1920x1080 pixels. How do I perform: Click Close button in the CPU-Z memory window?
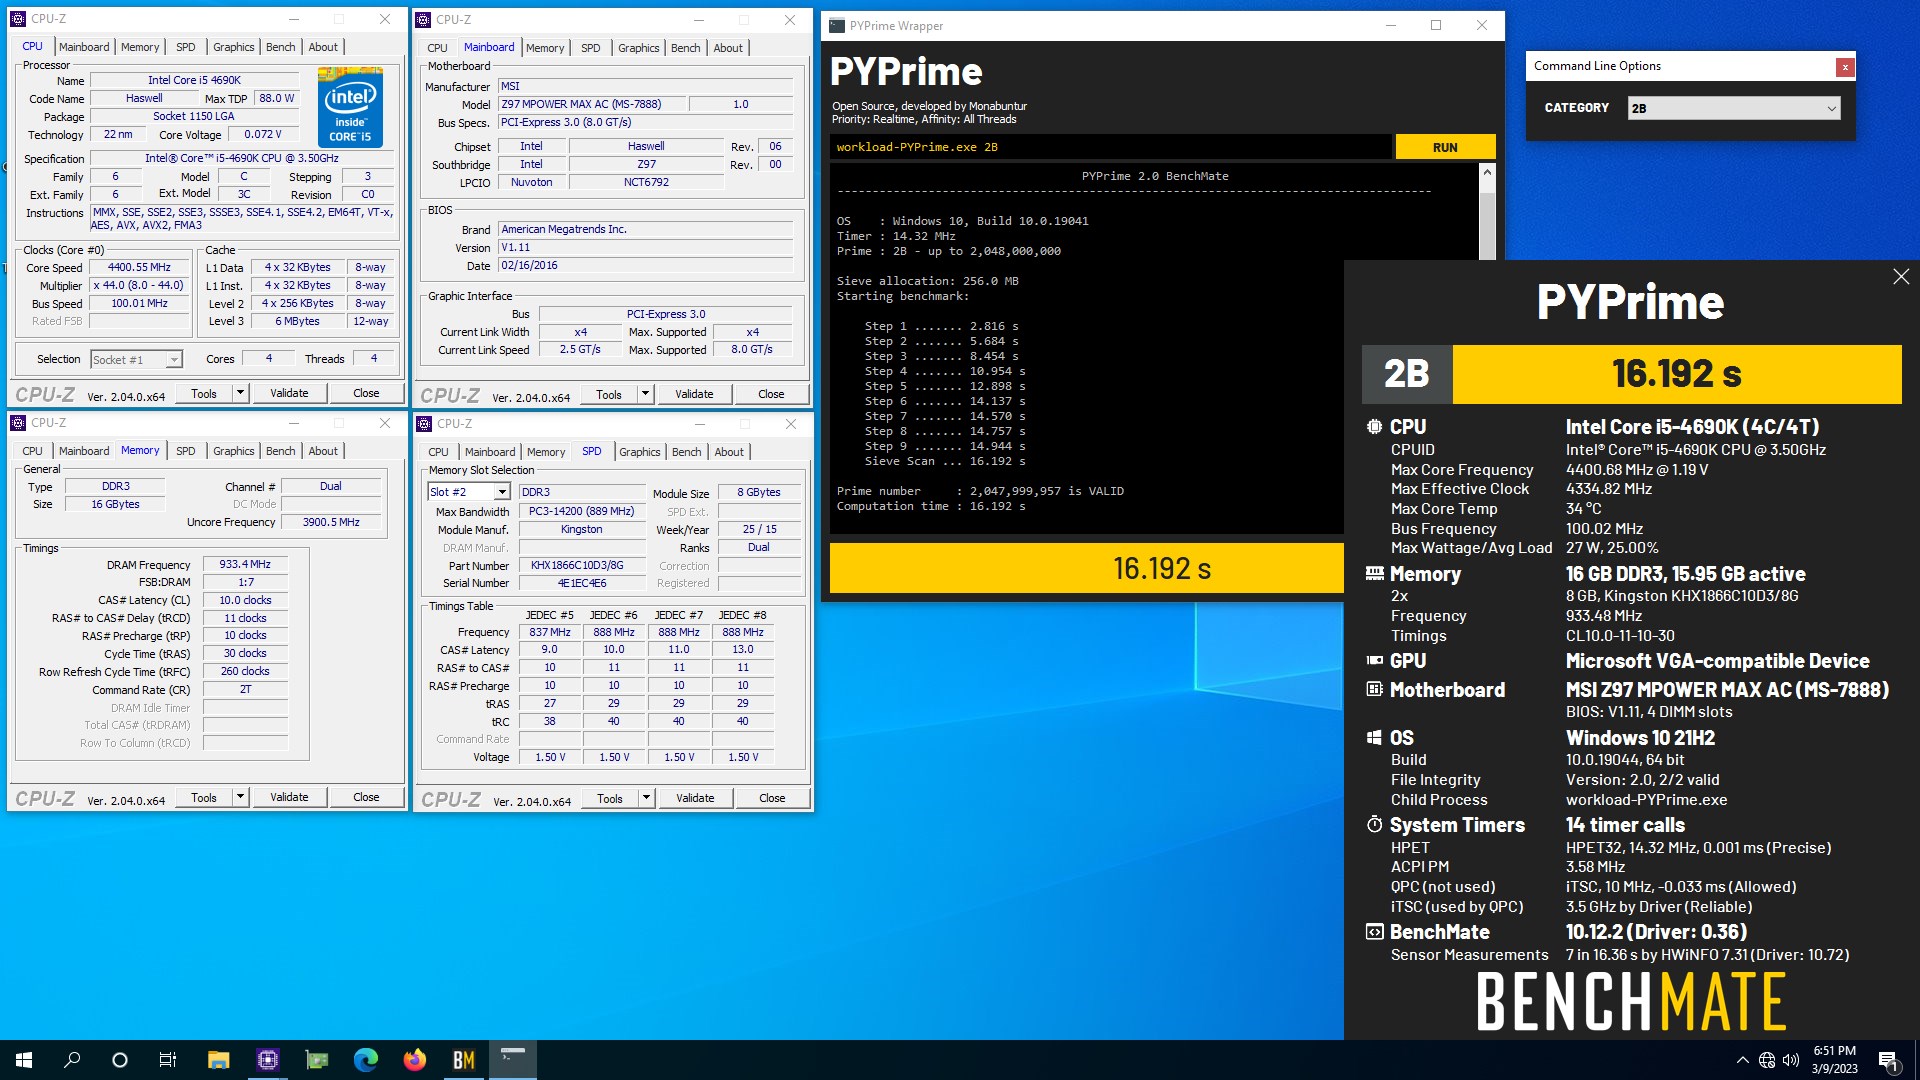[366, 797]
